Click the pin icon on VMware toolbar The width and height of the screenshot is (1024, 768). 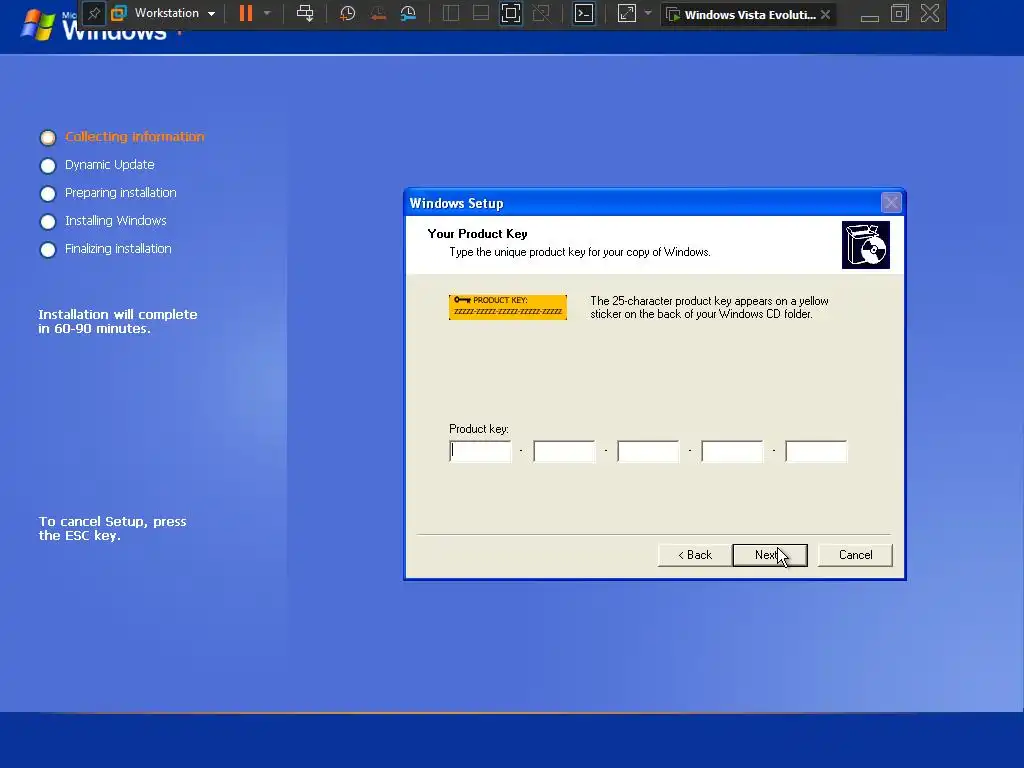click(94, 13)
